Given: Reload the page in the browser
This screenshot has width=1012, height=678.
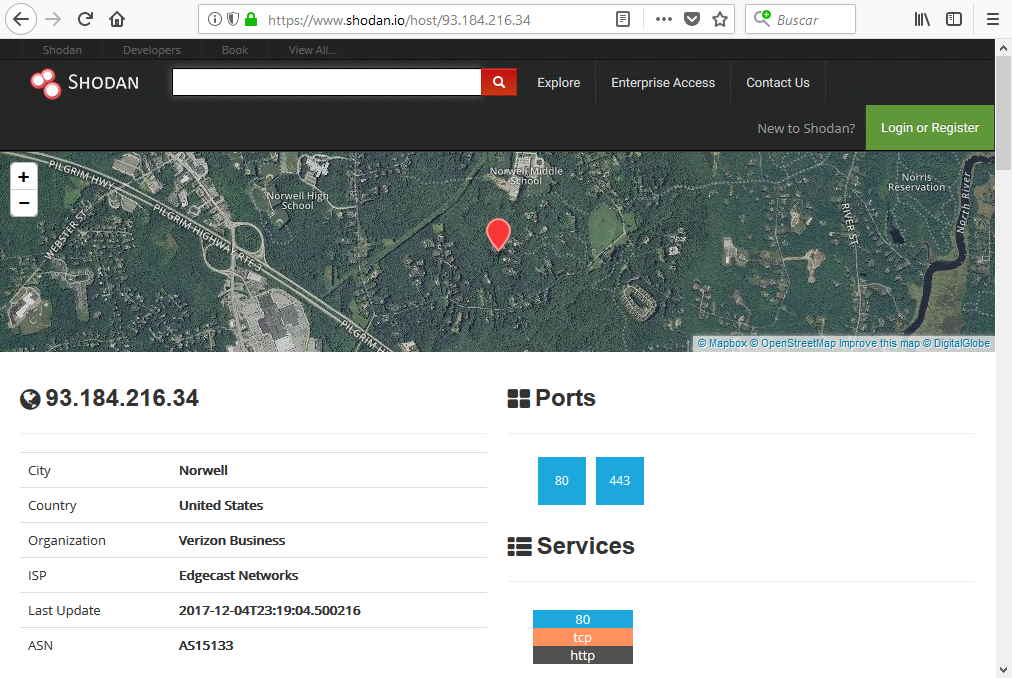Looking at the screenshot, I should [x=86, y=19].
